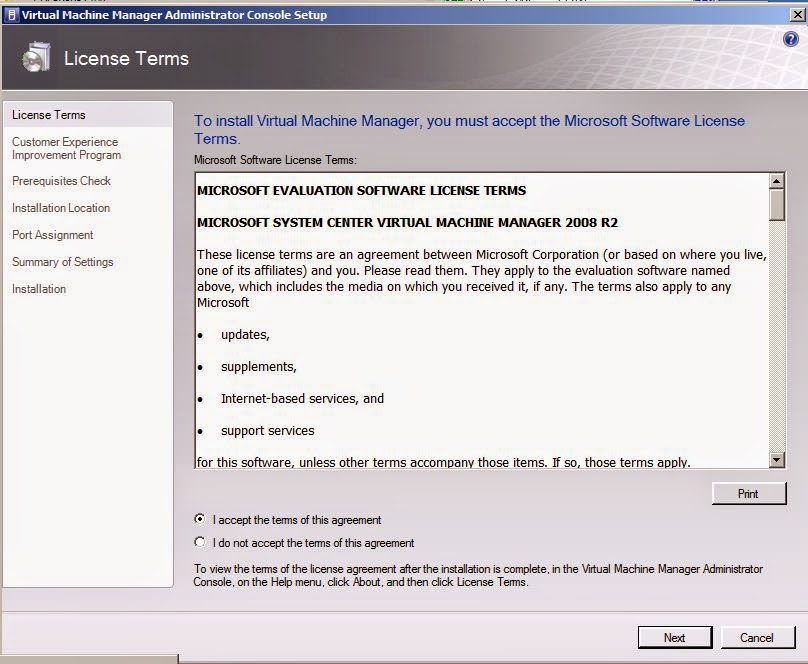Screen dimensions: 808x664
Task: Click MICROSOFT SYSTEM CENTER VIRTUAL MACHINE MANAGER 2008 R2 line
Action: pos(407,223)
